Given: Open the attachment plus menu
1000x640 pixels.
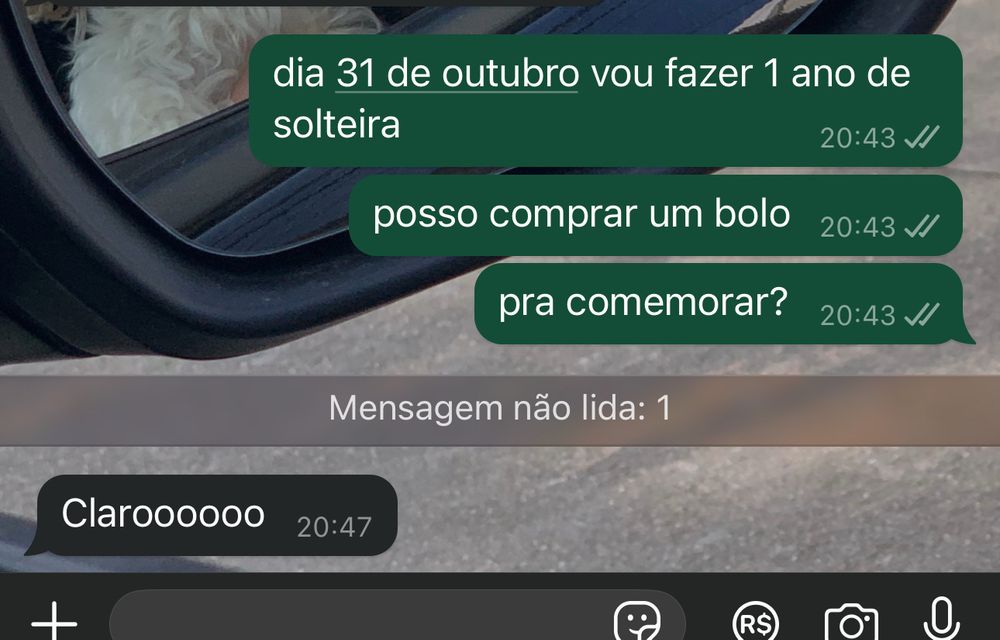Looking at the screenshot, I should click(x=54, y=622).
